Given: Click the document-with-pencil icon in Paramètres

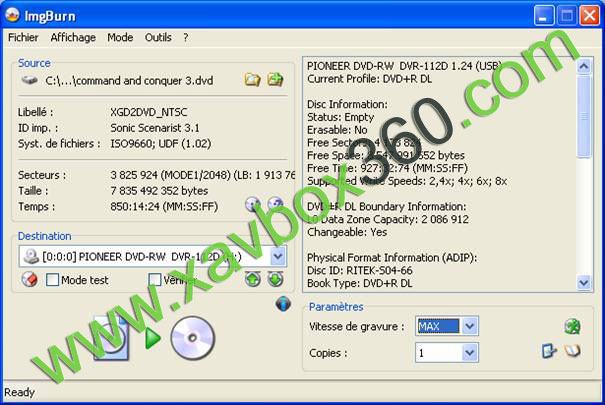Looking at the screenshot, I should tap(549, 351).
